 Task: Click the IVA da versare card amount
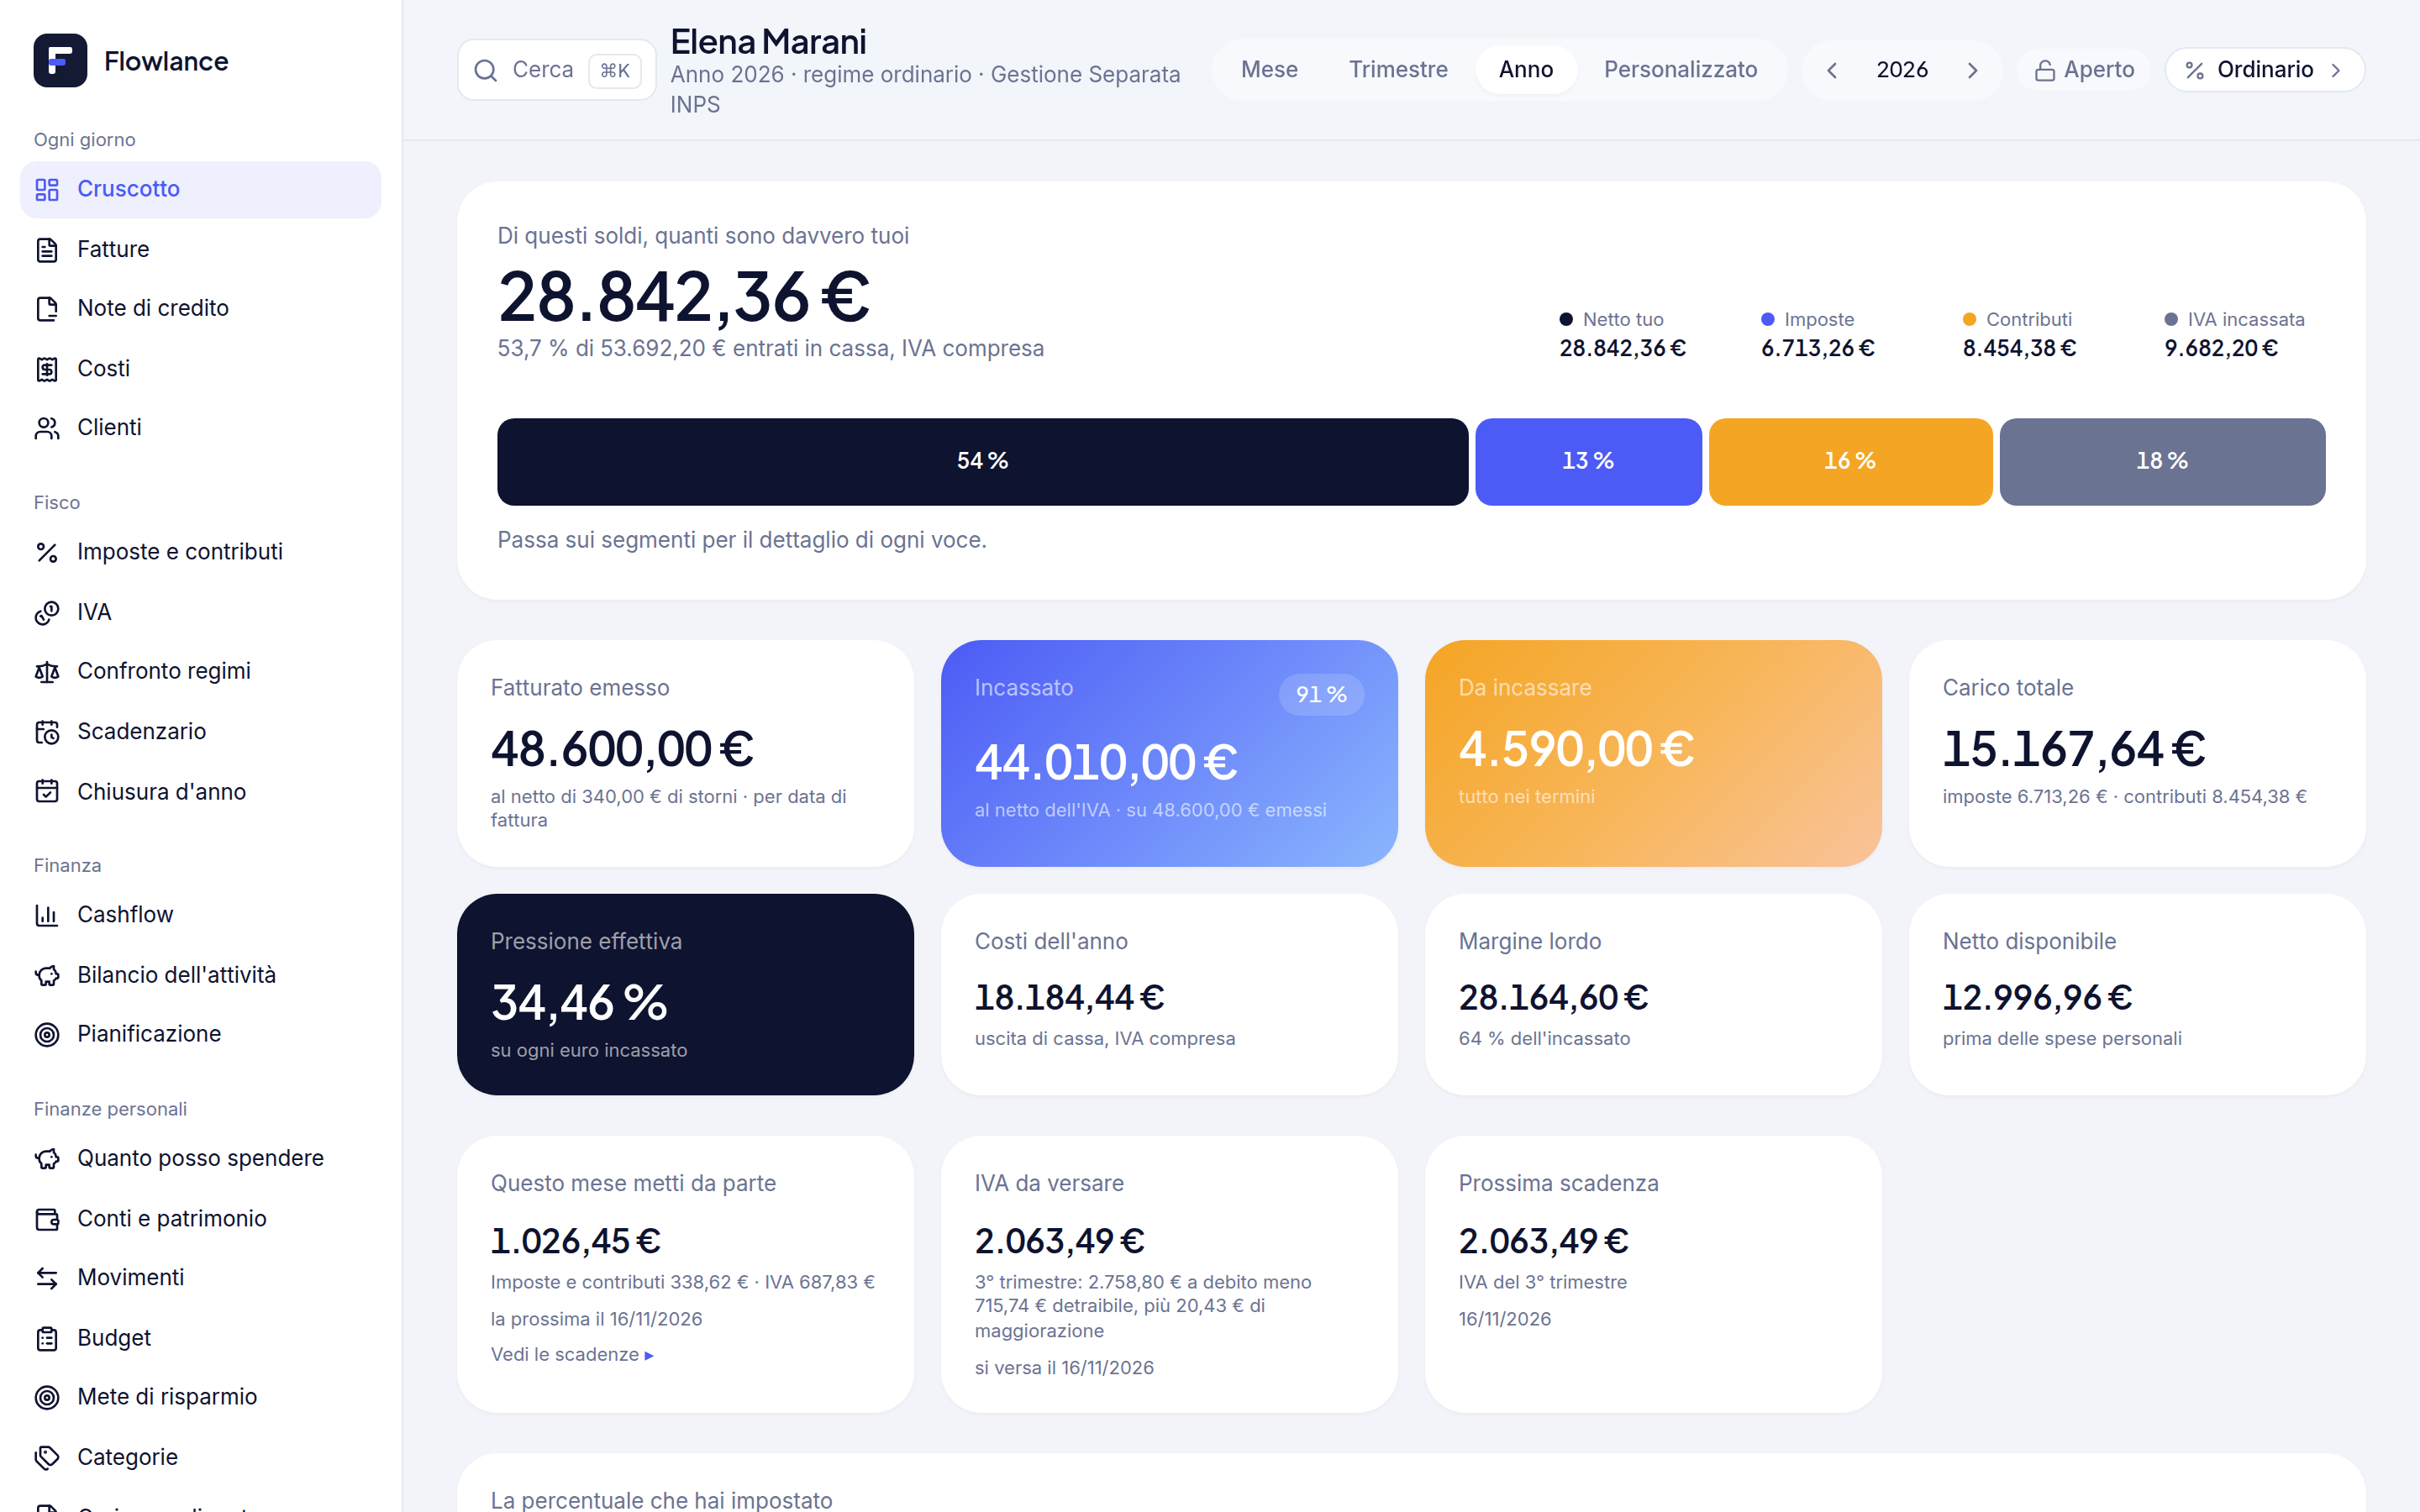tap(1060, 1242)
